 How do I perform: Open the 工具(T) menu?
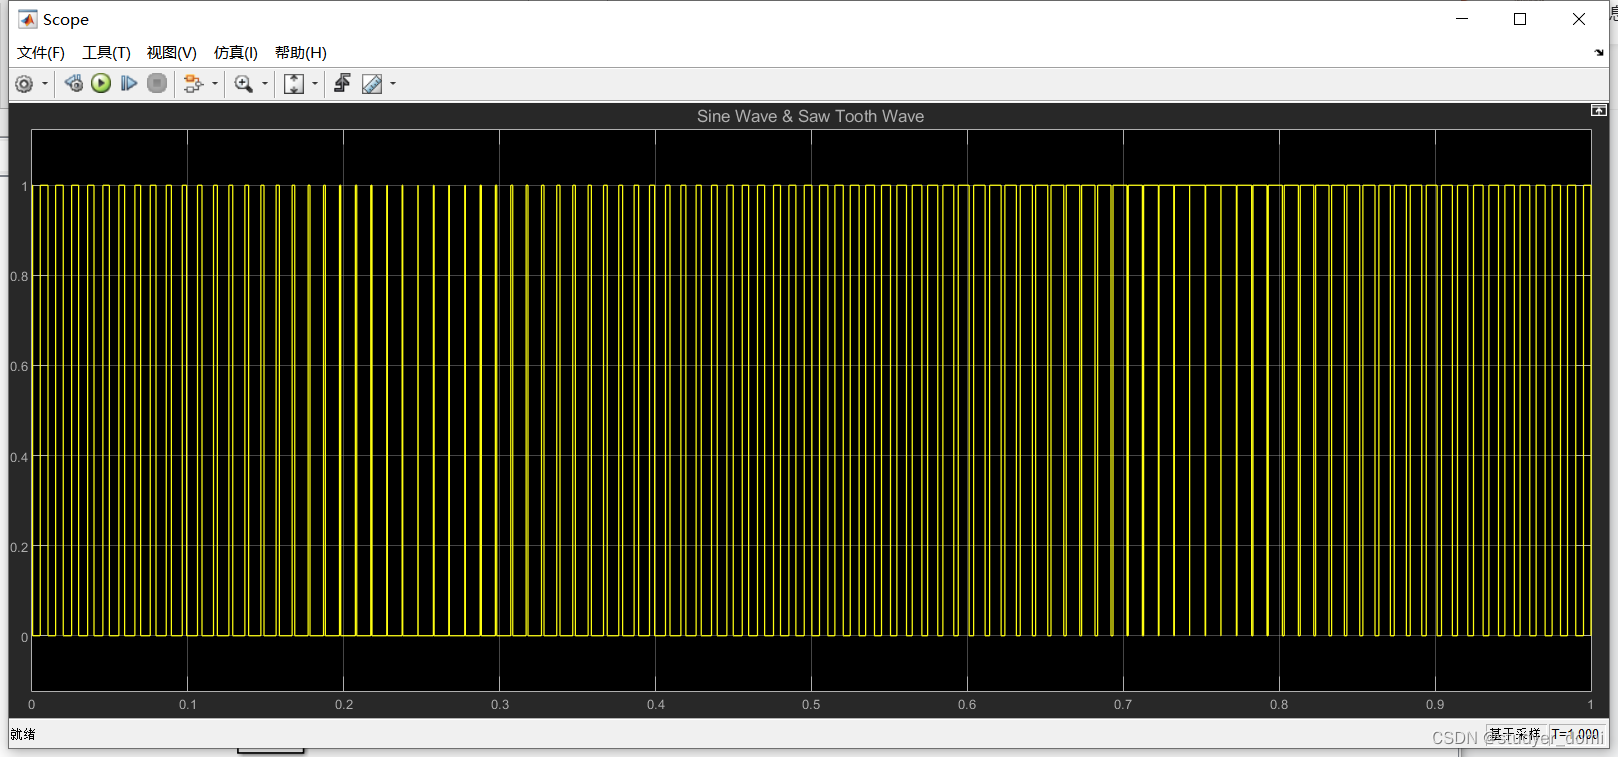point(106,53)
